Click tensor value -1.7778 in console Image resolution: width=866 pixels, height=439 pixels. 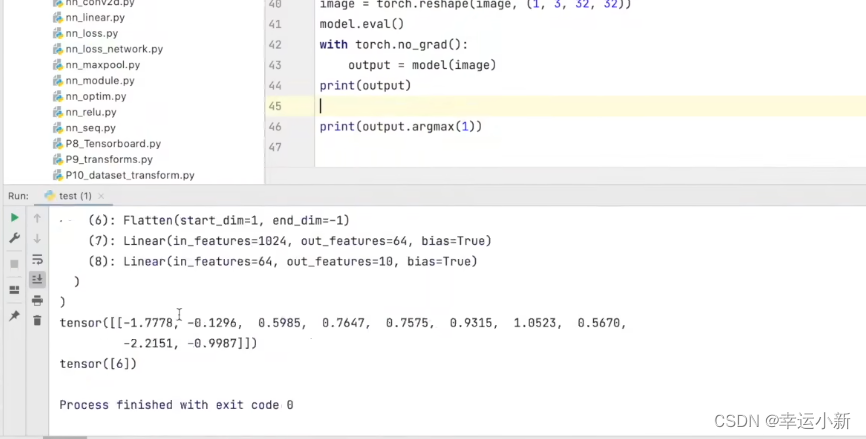[x=147, y=322]
